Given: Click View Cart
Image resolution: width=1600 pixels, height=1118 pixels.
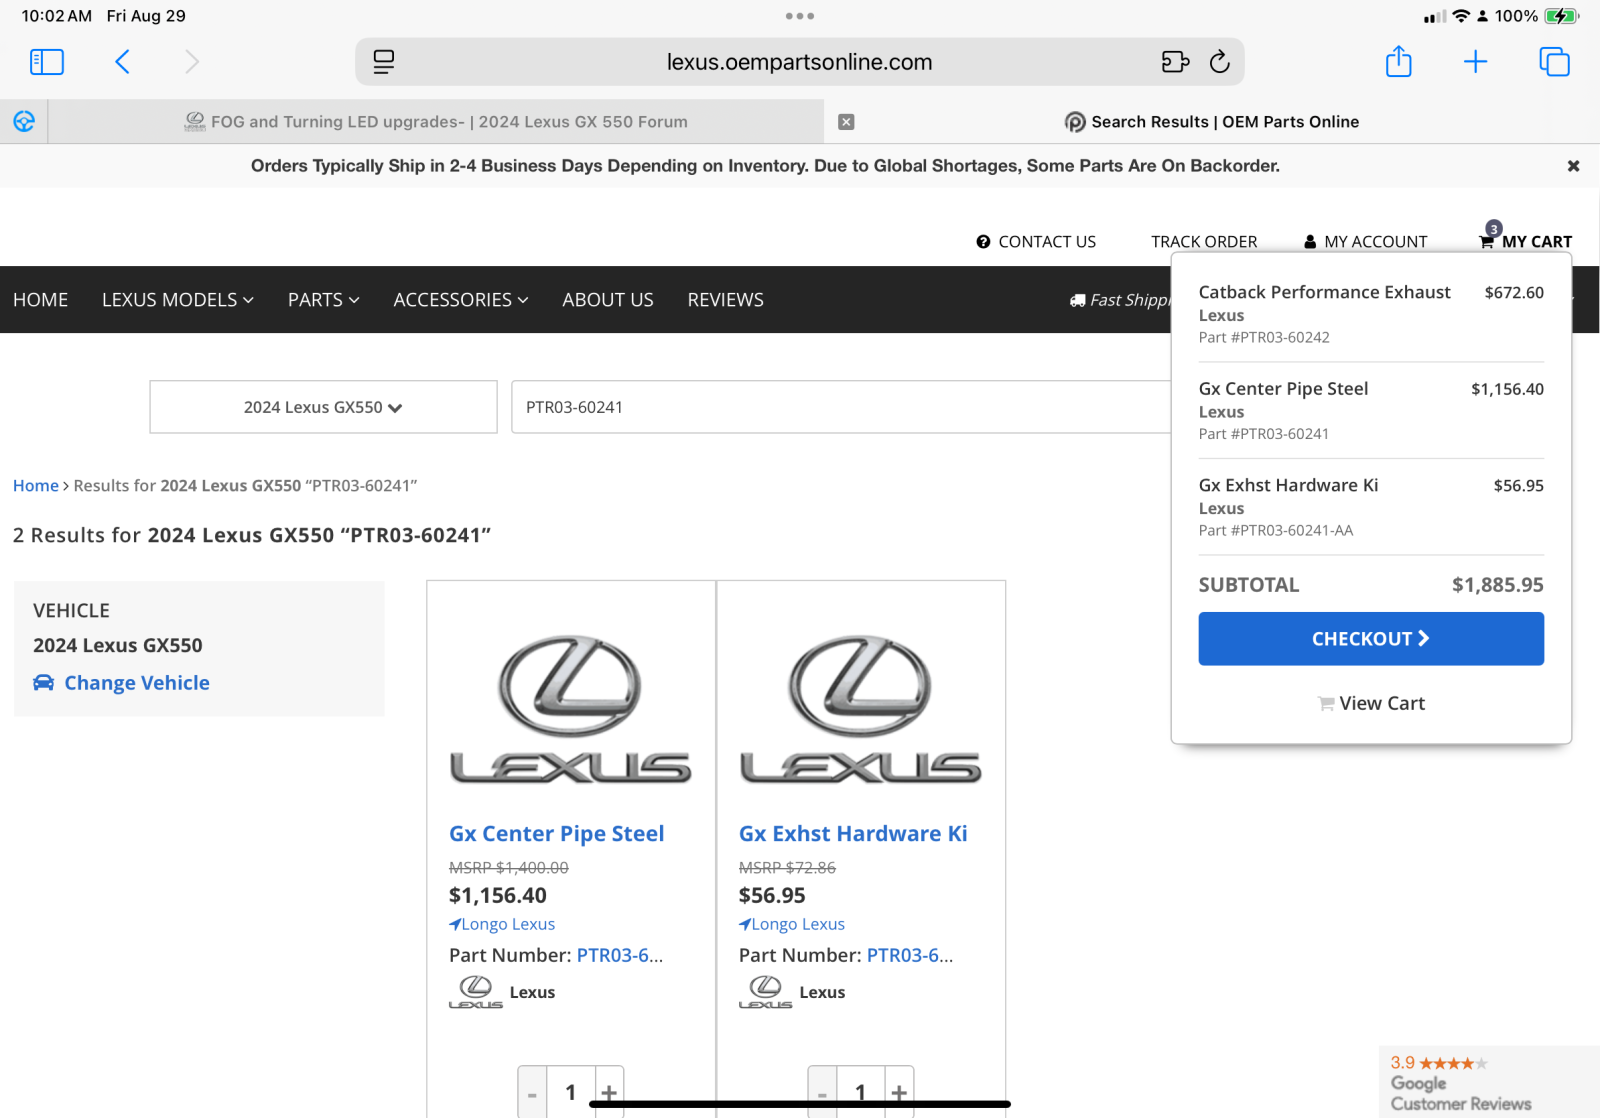Looking at the screenshot, I should tap(1371, 703).
